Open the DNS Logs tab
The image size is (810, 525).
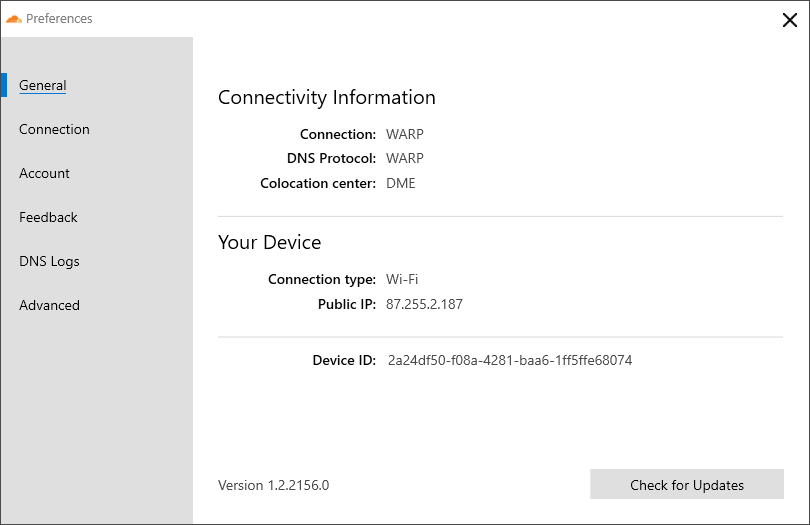pyautogui.click(x=49, y=261)
